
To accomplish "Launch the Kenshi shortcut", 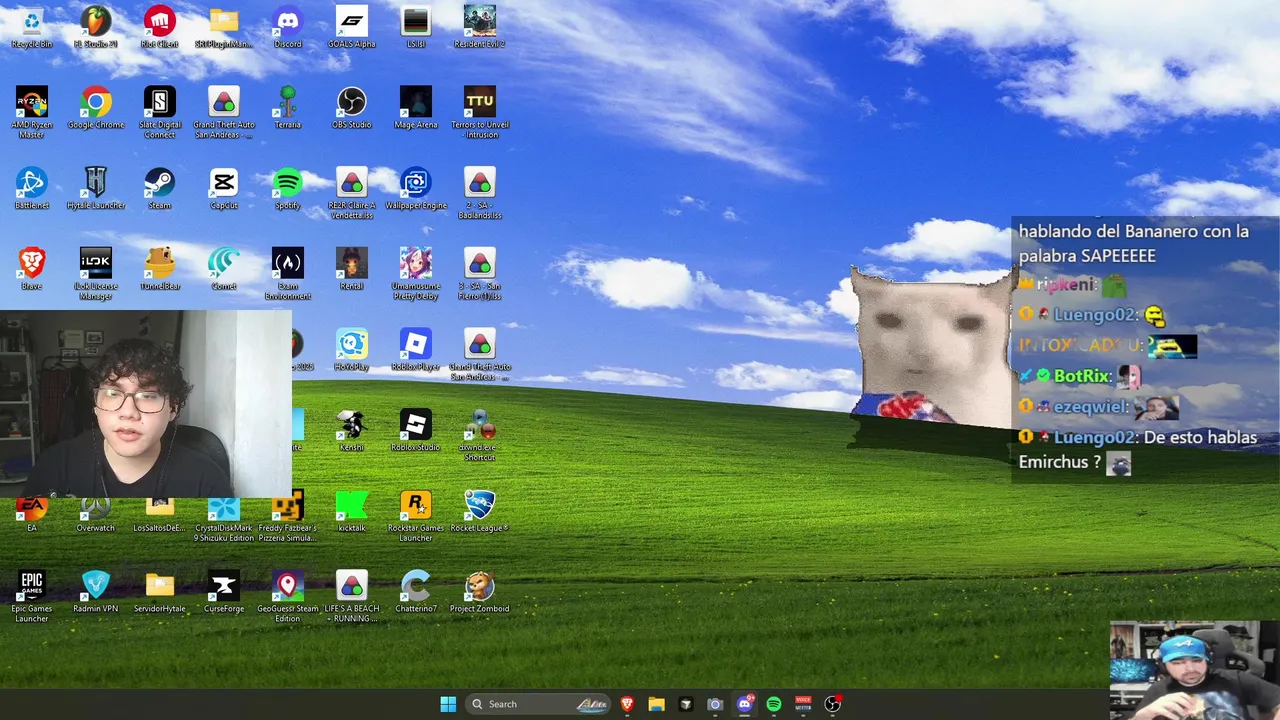I will click(x=352, y=430).
